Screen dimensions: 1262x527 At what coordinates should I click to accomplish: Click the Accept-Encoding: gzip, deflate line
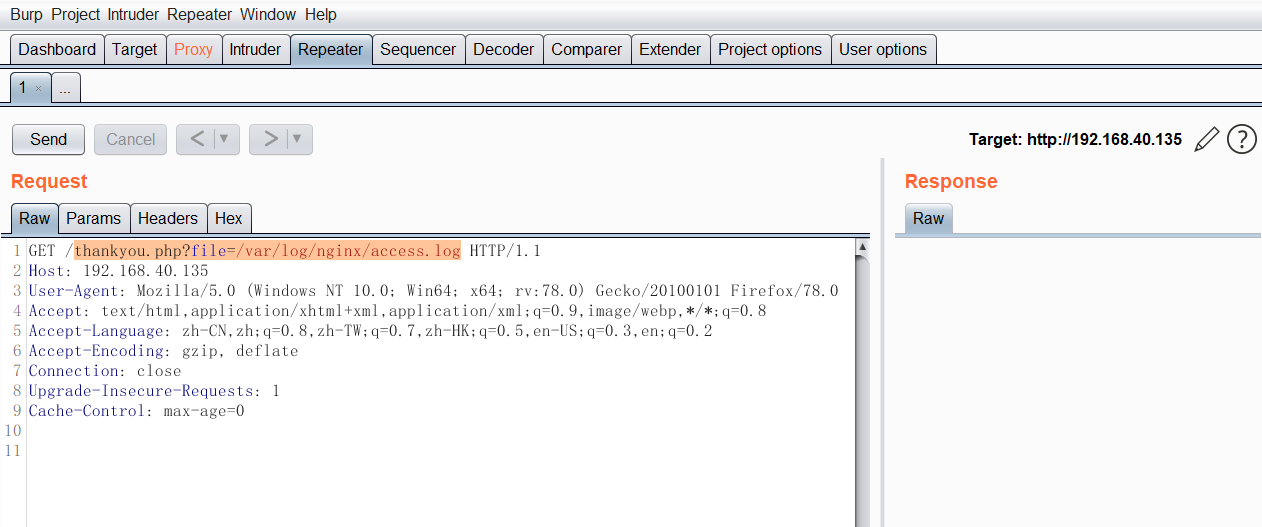[163, 351]
